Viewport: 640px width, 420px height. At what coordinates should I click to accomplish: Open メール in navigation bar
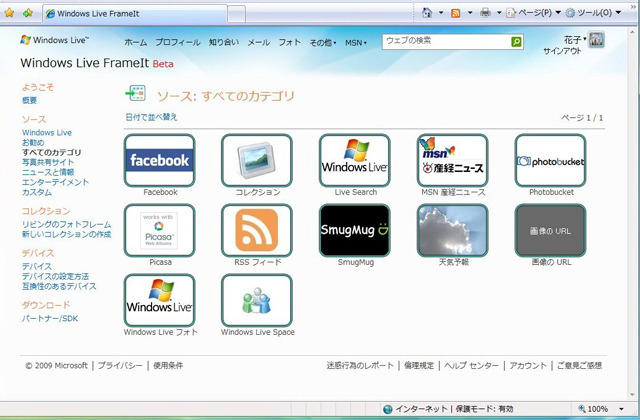click(x=258, y=42)
